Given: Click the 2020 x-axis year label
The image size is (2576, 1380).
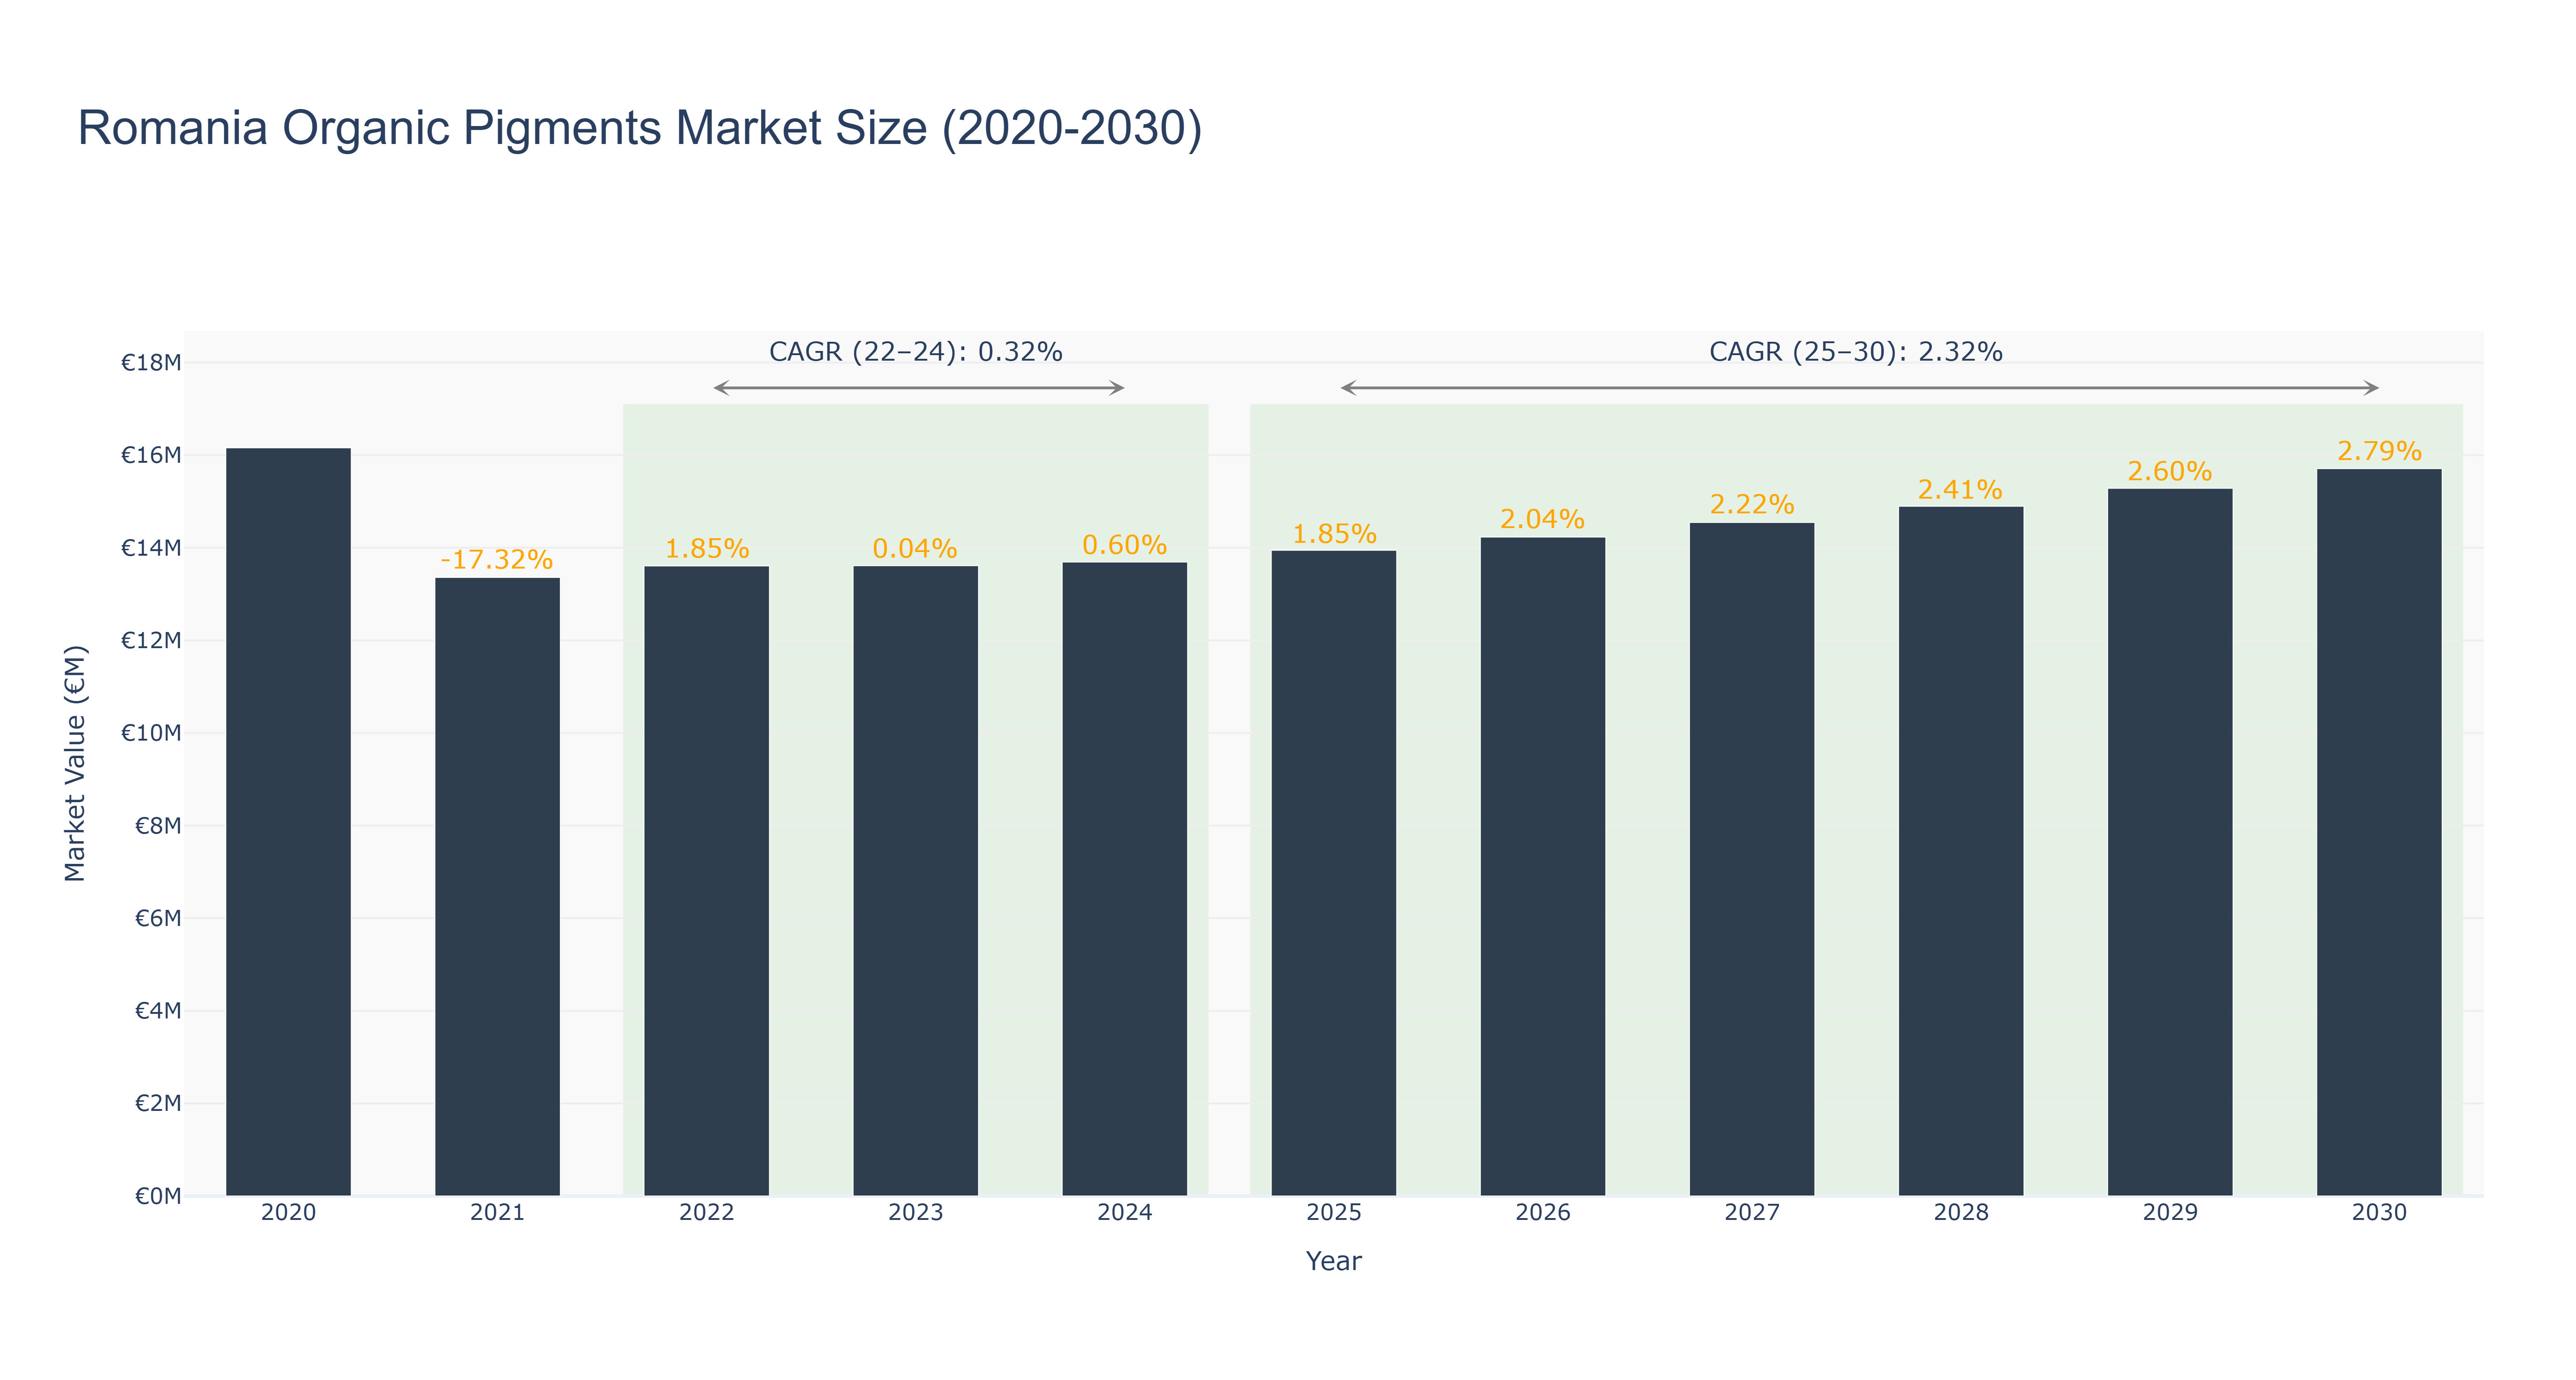Looking at the screenshot, I should coord(288,1213).
